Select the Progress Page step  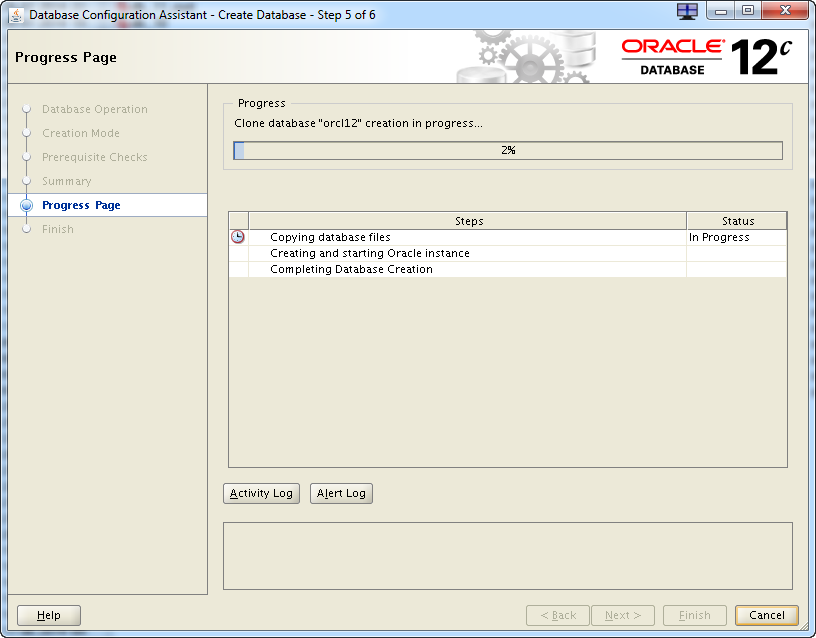81,205
